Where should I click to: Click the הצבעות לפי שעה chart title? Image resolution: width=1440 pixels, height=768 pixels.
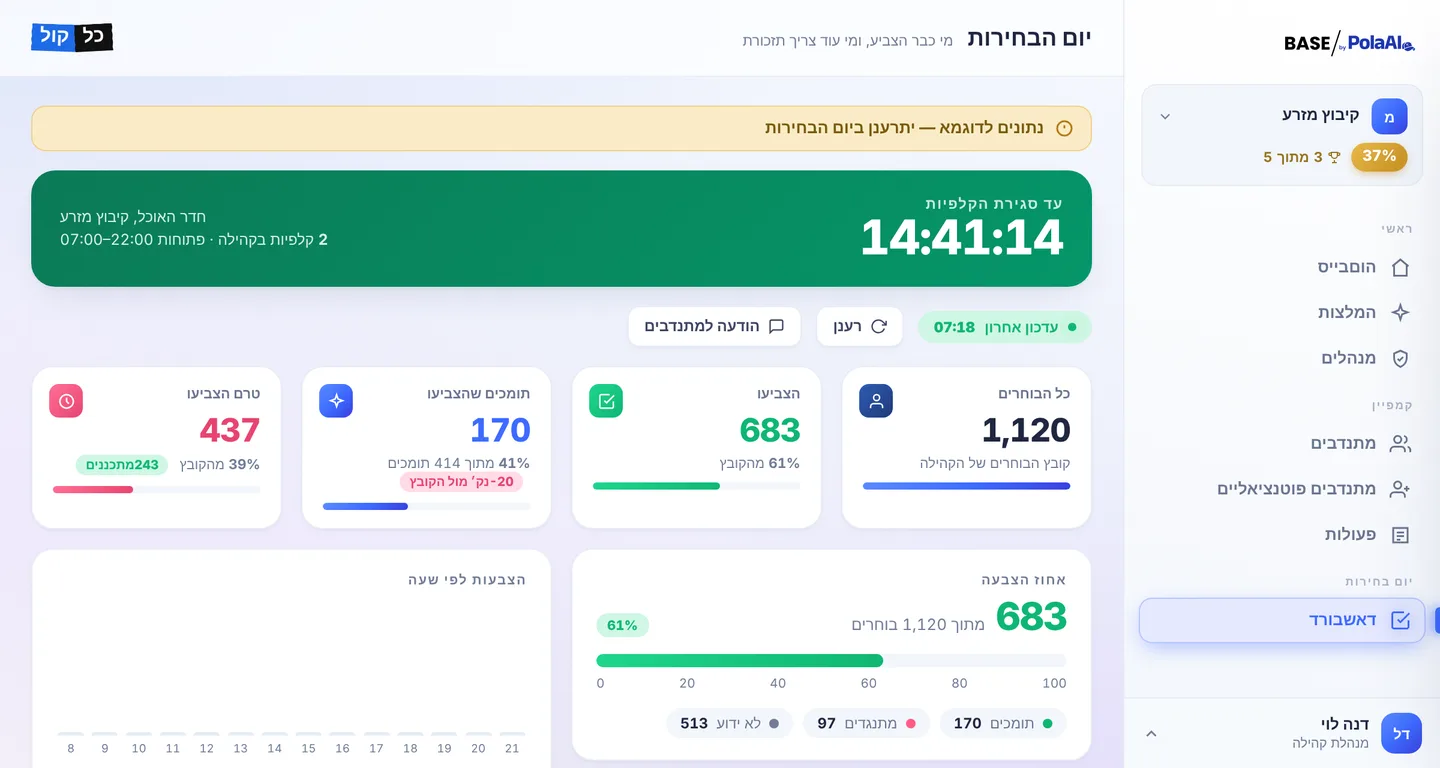point(467,579)
